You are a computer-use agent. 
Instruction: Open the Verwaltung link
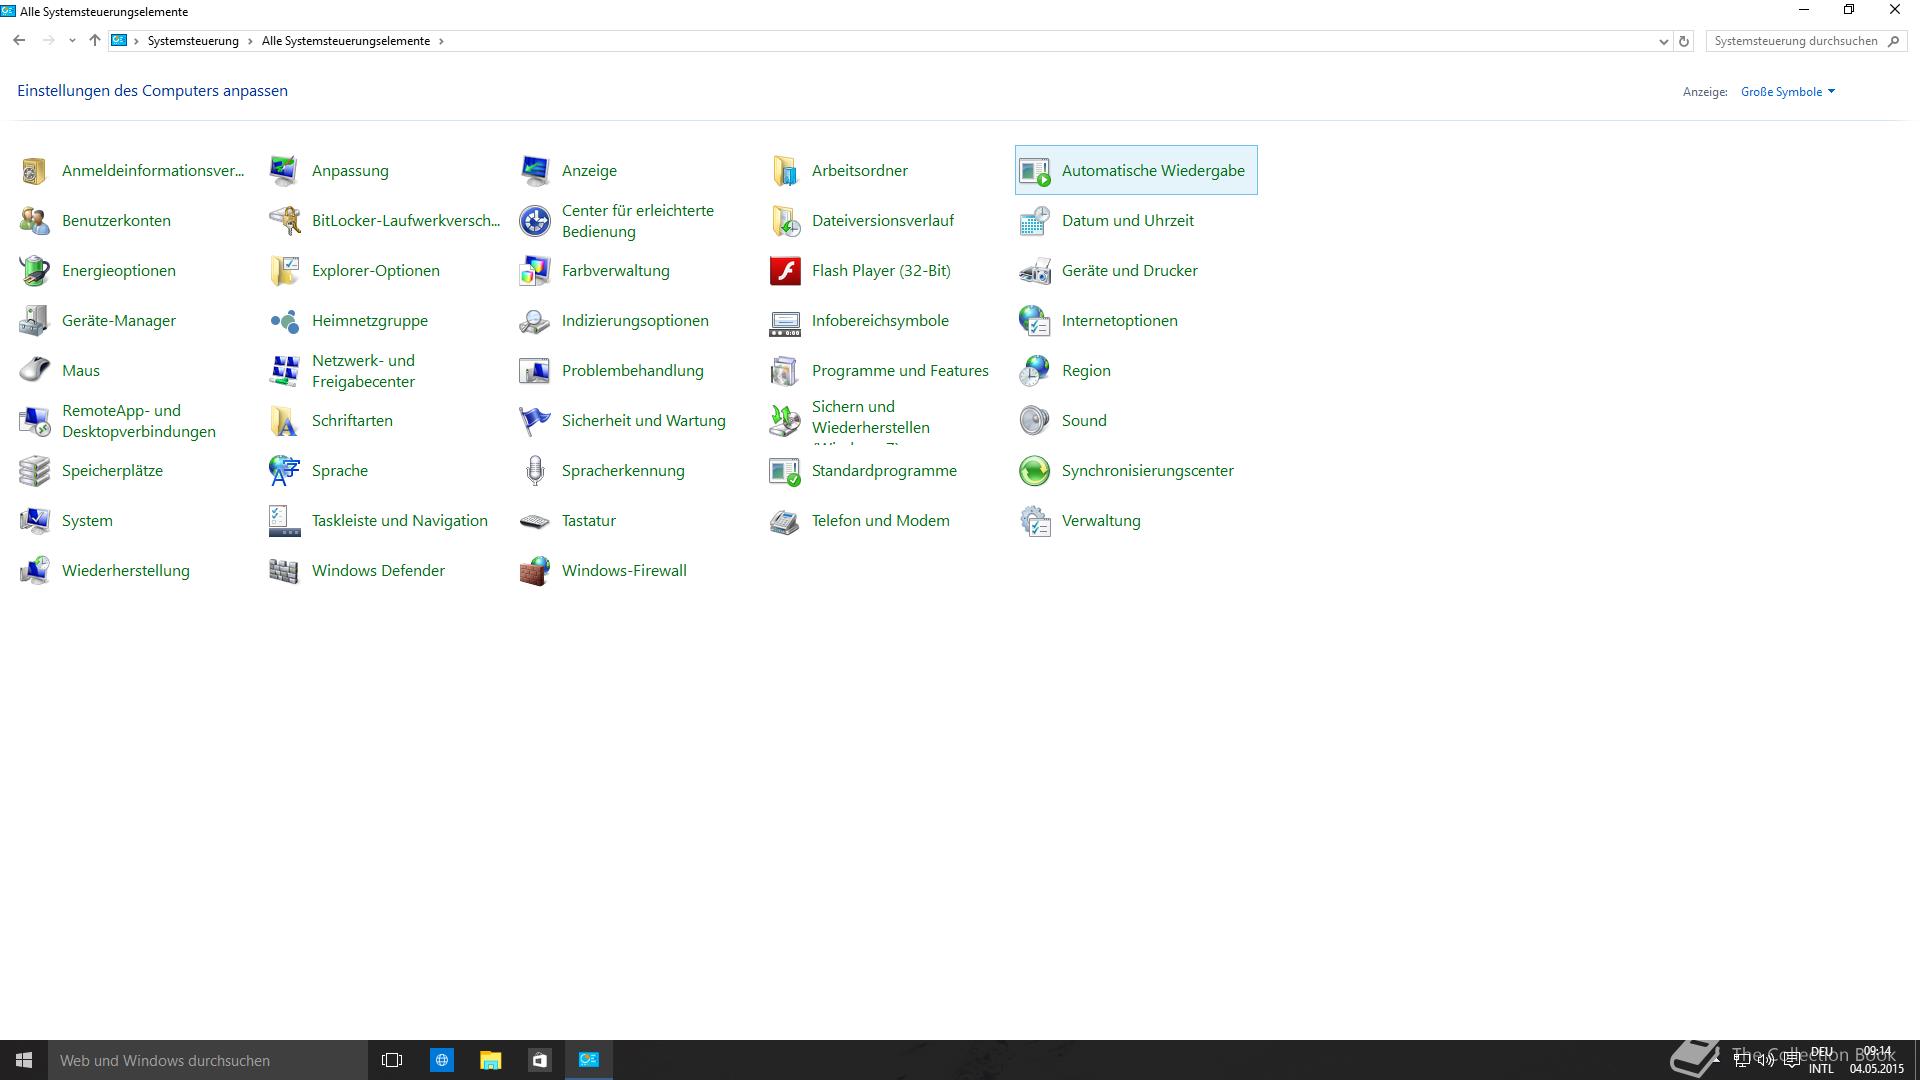click(x=1101, y=521)
